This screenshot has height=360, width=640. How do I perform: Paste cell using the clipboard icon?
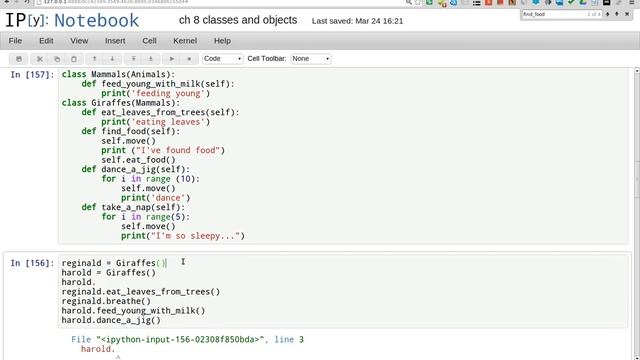[74, 59]
